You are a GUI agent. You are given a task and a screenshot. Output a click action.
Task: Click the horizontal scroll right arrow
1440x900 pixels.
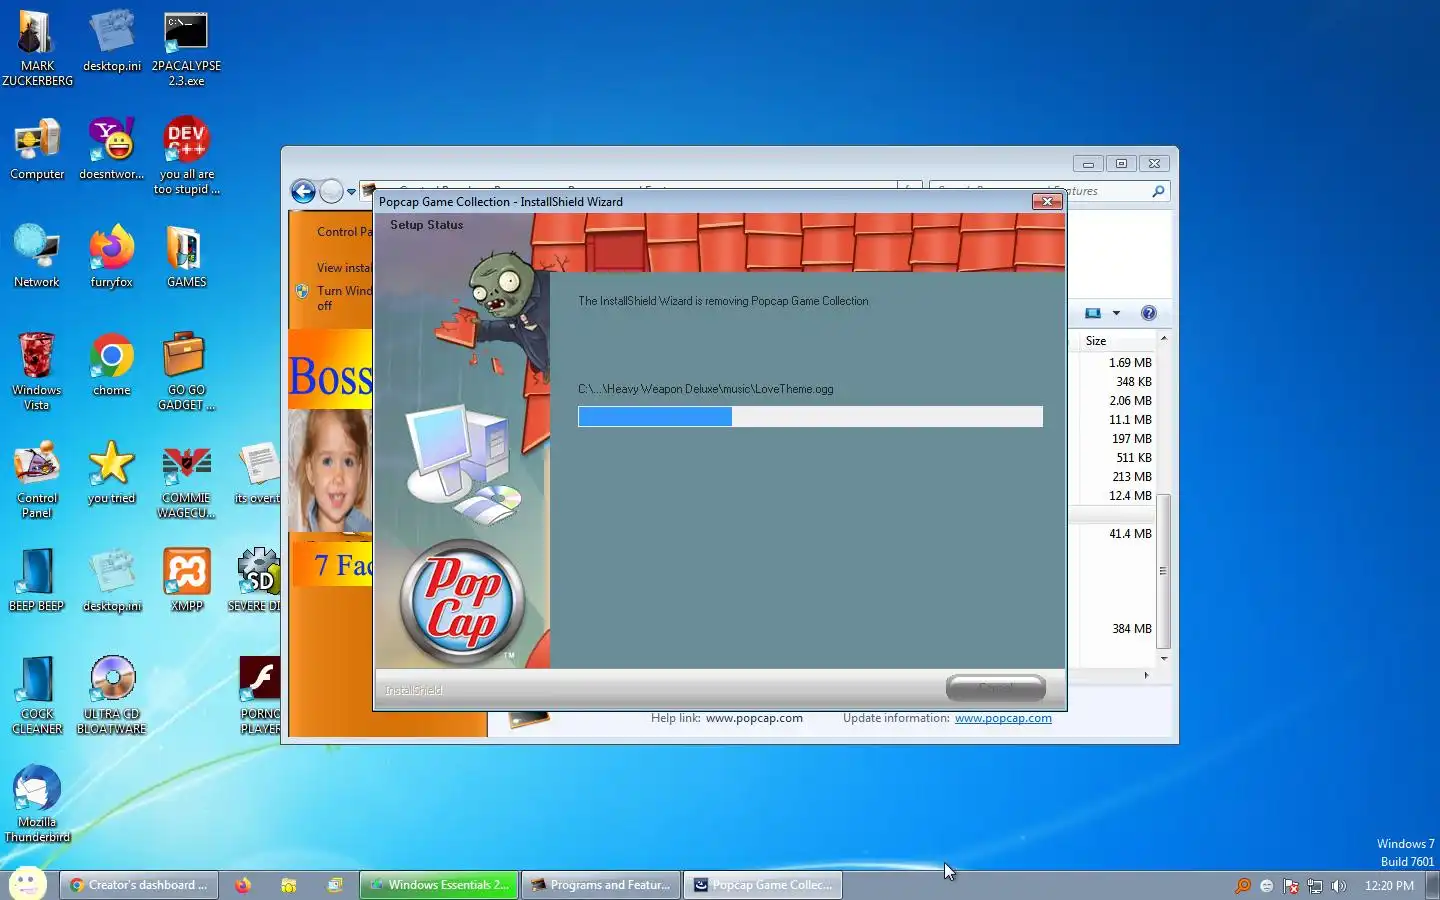click(x=1146, y=676)
